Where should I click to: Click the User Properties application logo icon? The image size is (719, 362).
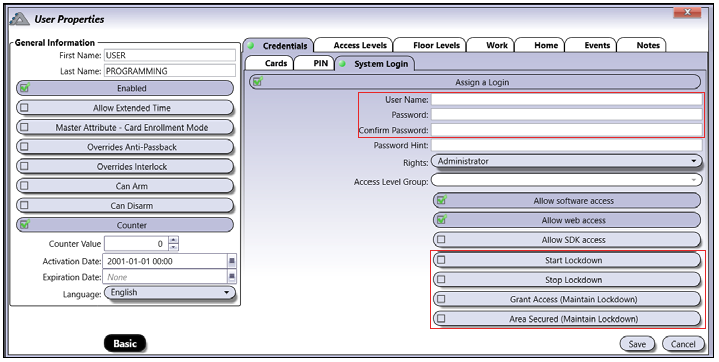point(20,19)
